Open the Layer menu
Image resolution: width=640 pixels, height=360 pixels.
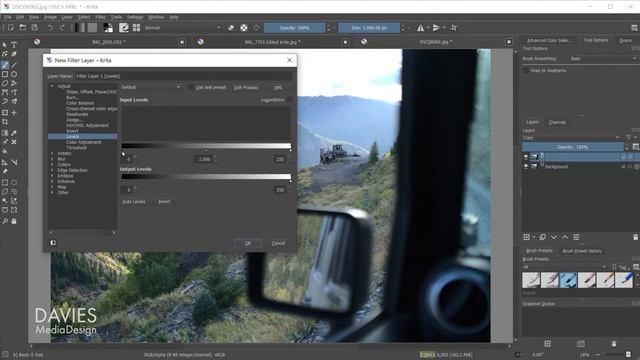point(67,17)
